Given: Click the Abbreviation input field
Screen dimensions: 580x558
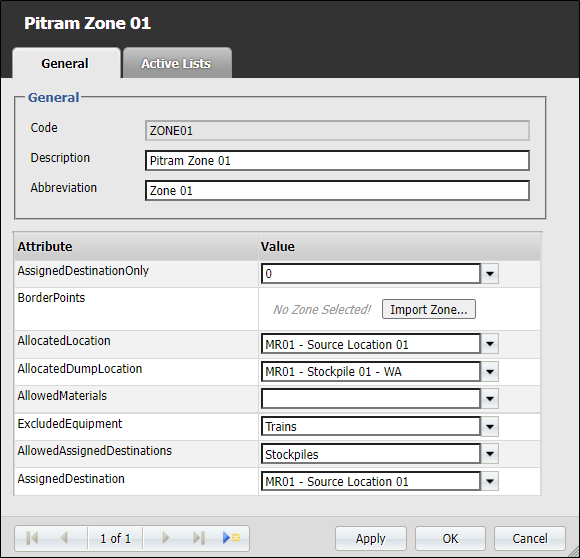Looking at the screenshot, I should (337, 190).
